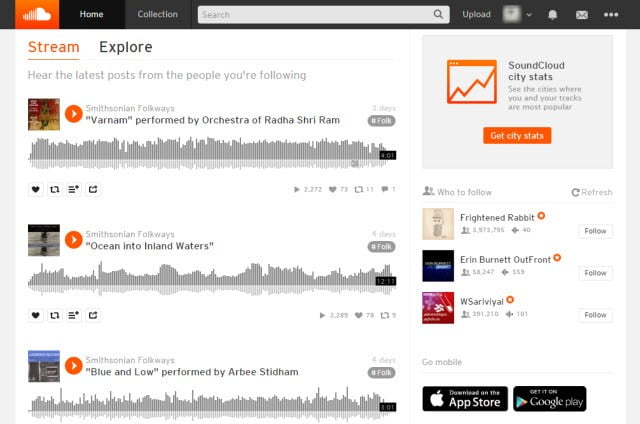Click the Get city stats button

coord(517,135)
